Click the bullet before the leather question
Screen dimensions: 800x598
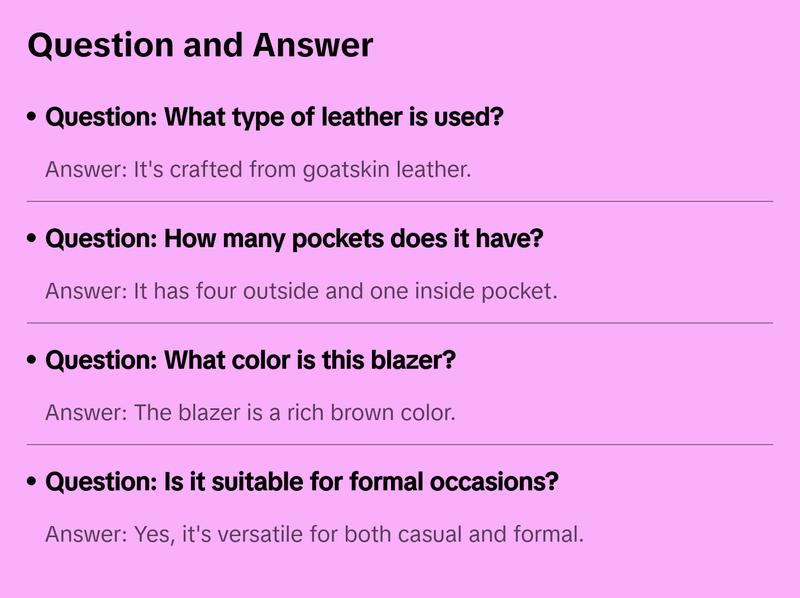point(33,118)
